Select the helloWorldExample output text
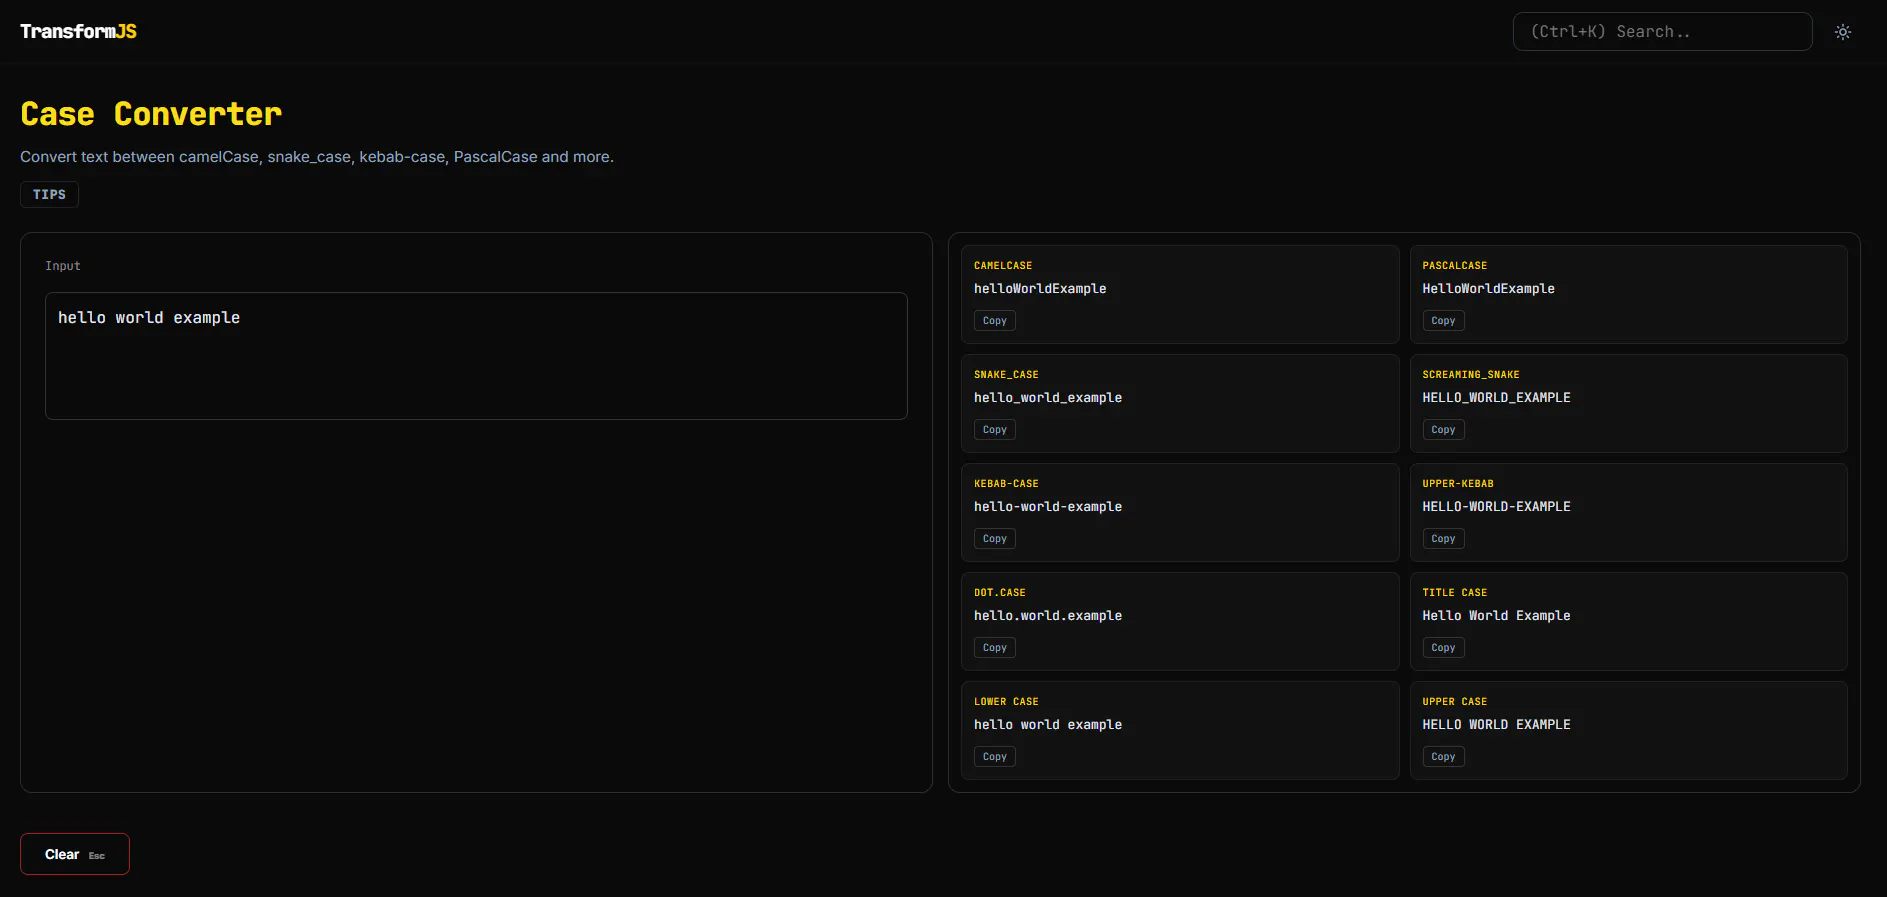 [x=1040, y=289]
